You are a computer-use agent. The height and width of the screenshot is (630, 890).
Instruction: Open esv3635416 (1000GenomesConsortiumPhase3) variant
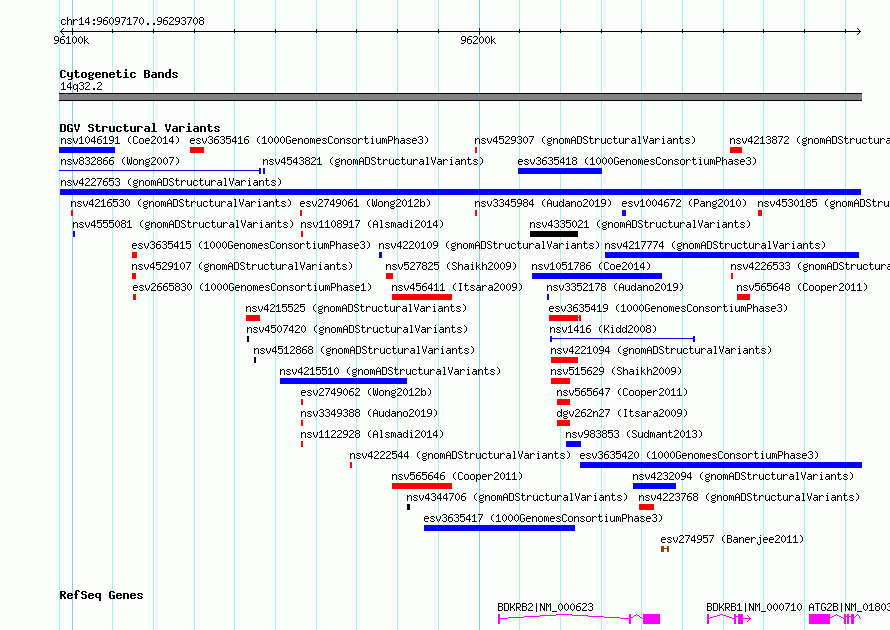309,140
